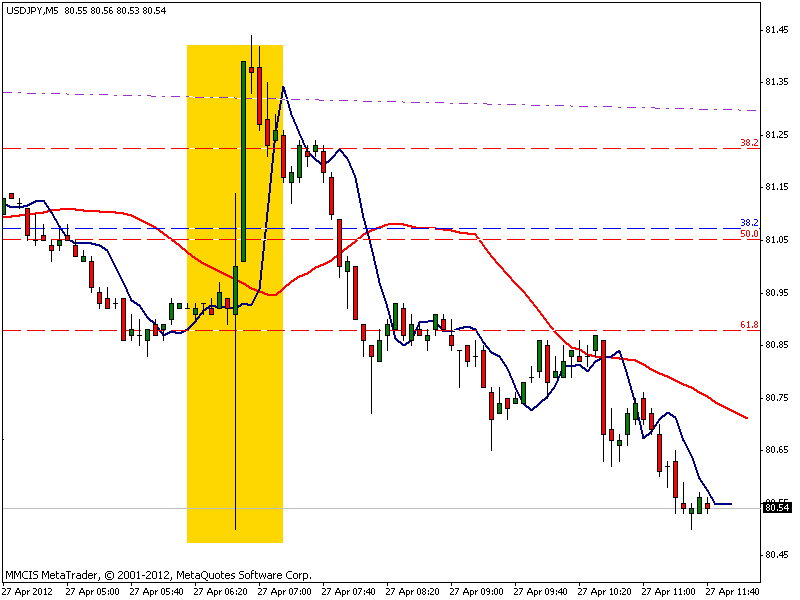The image size is (800, 600).
Task: Click the 81.45 price axis label
Action: (777, 30)
